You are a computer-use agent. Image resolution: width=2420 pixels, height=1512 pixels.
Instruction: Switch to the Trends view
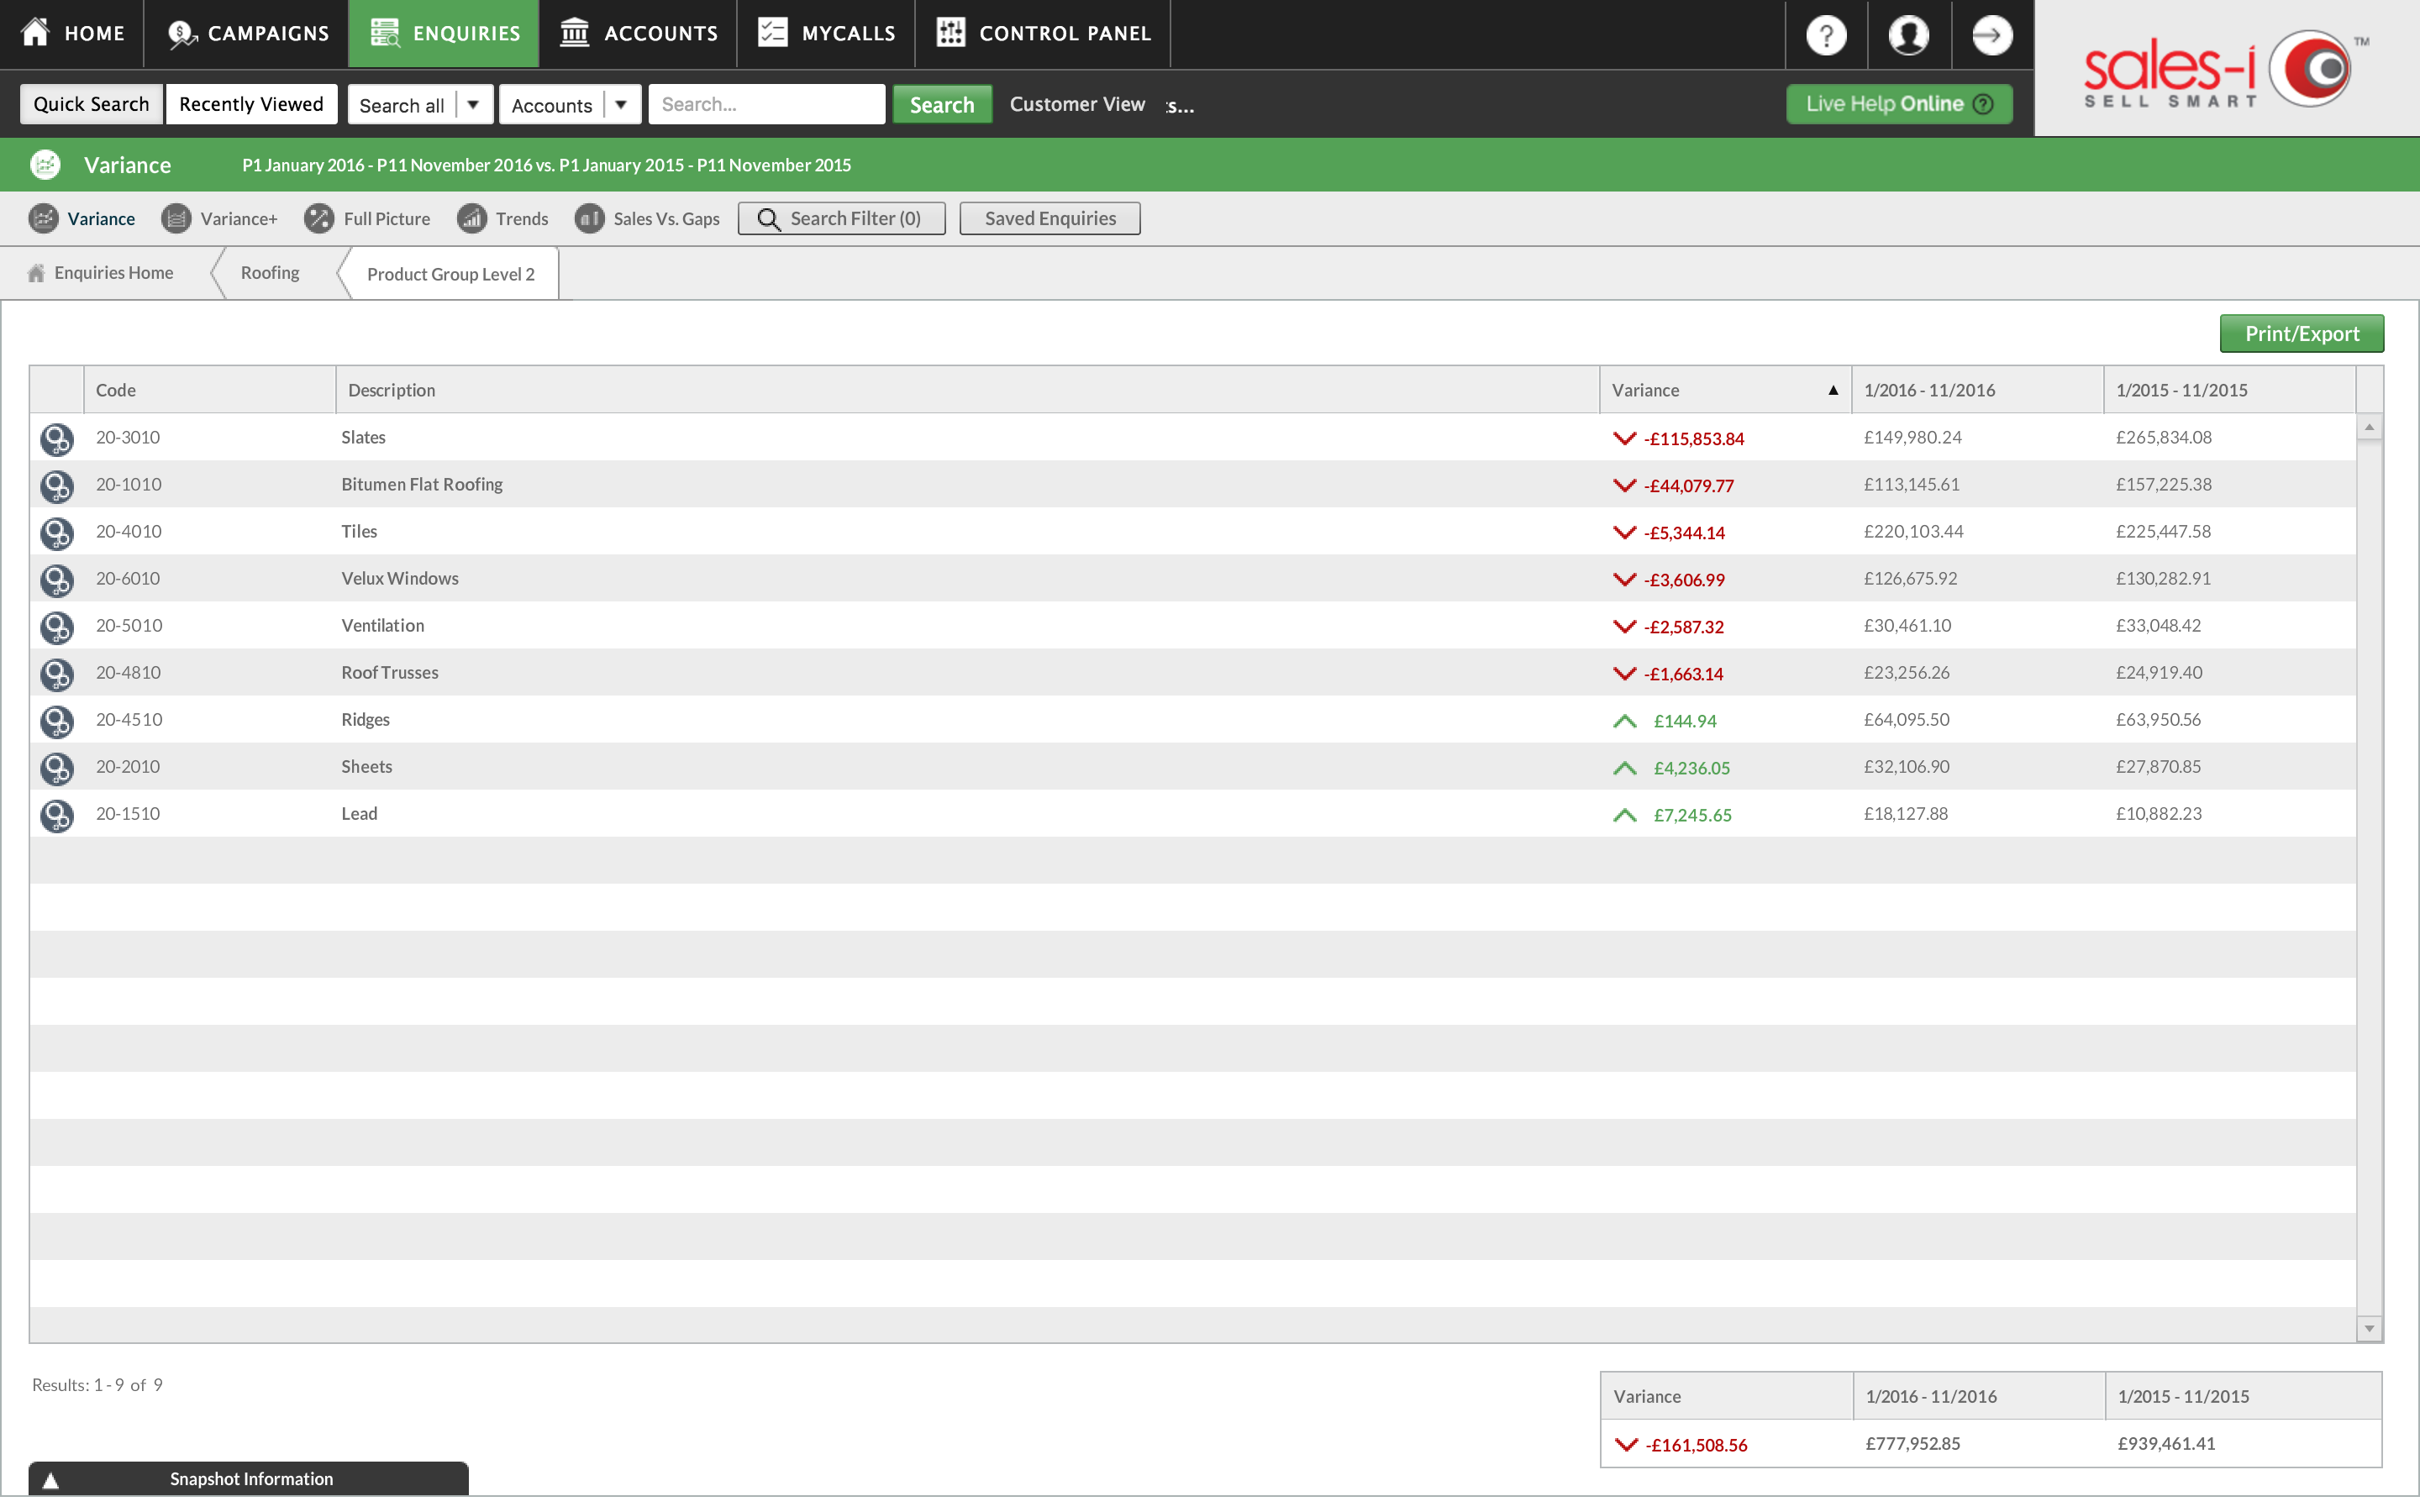(x=503, y=219)
